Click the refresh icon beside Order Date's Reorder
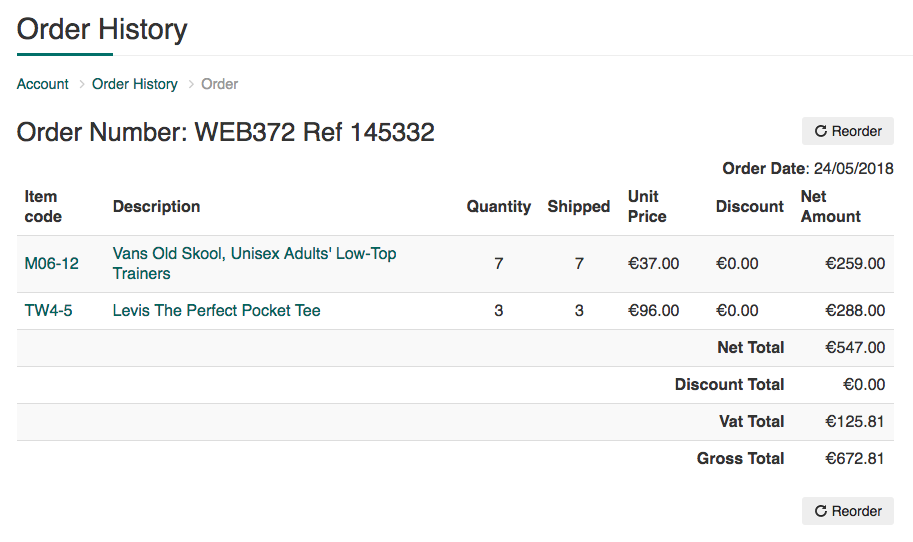Image resolution: width=913 pixels, height=542 pixels. (821, 131)
